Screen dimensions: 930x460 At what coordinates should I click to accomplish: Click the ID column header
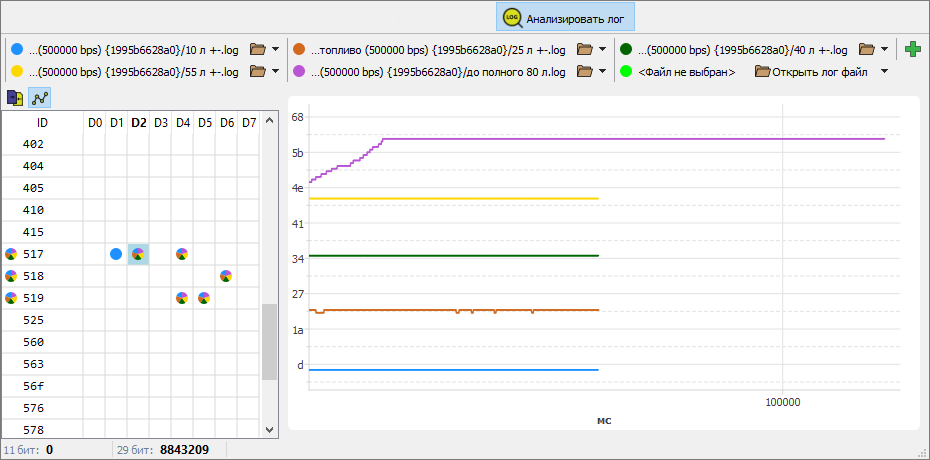tap(42, 123)
